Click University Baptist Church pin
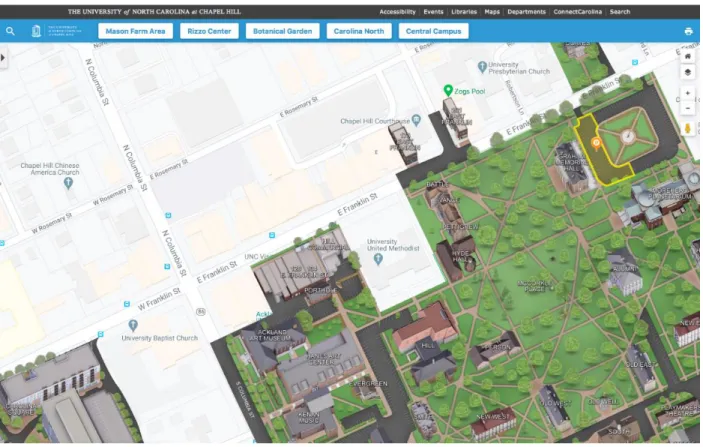This screenshot has height=447, width=703. pyautogui.click(x=133, y=325)
